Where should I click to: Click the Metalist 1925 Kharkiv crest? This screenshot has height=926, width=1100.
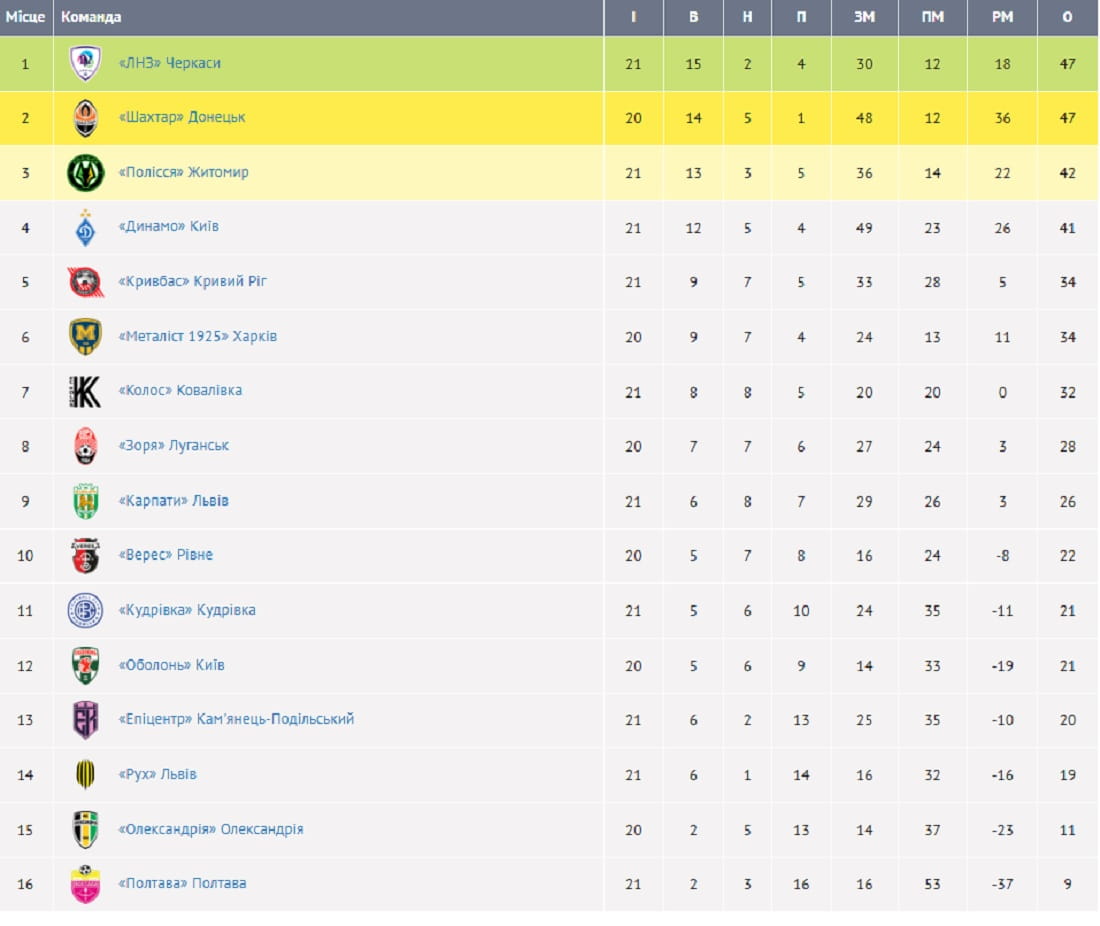(x=85, y=337)
